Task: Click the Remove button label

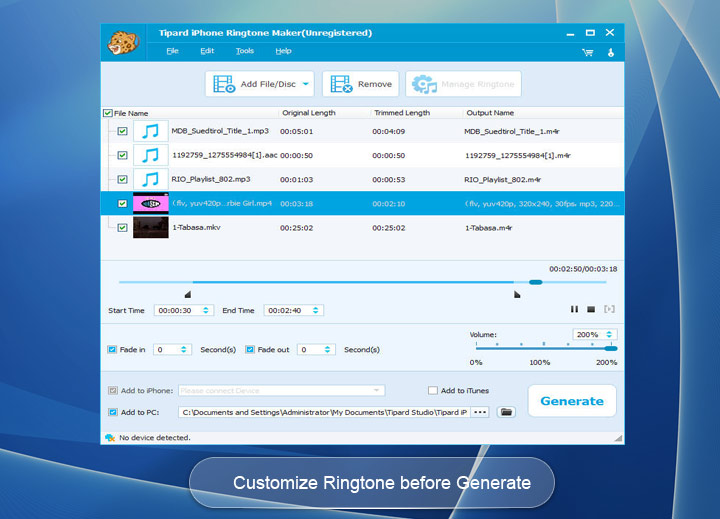Action: tap(375, 84)
